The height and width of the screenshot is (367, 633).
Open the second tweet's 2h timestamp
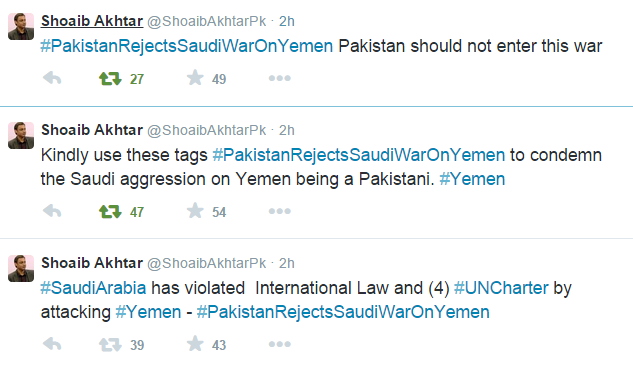coord(287,130)
